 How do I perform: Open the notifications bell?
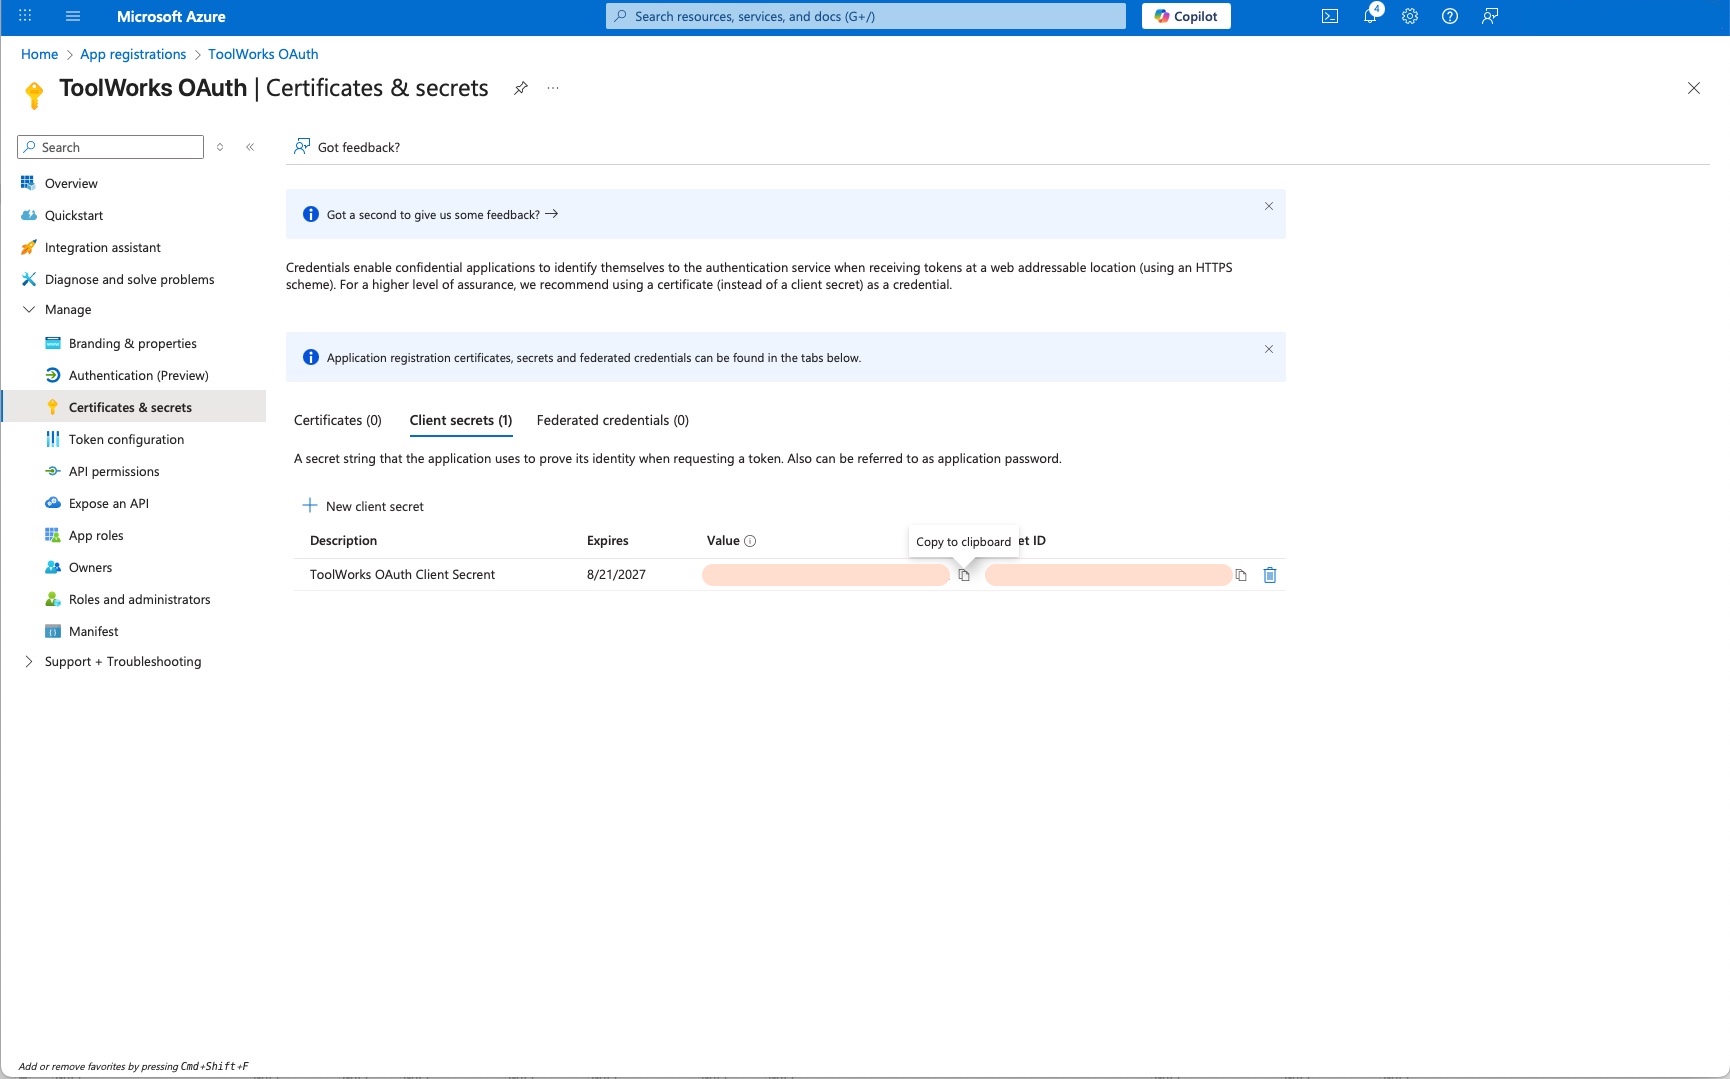click(x=1369, y=16)
